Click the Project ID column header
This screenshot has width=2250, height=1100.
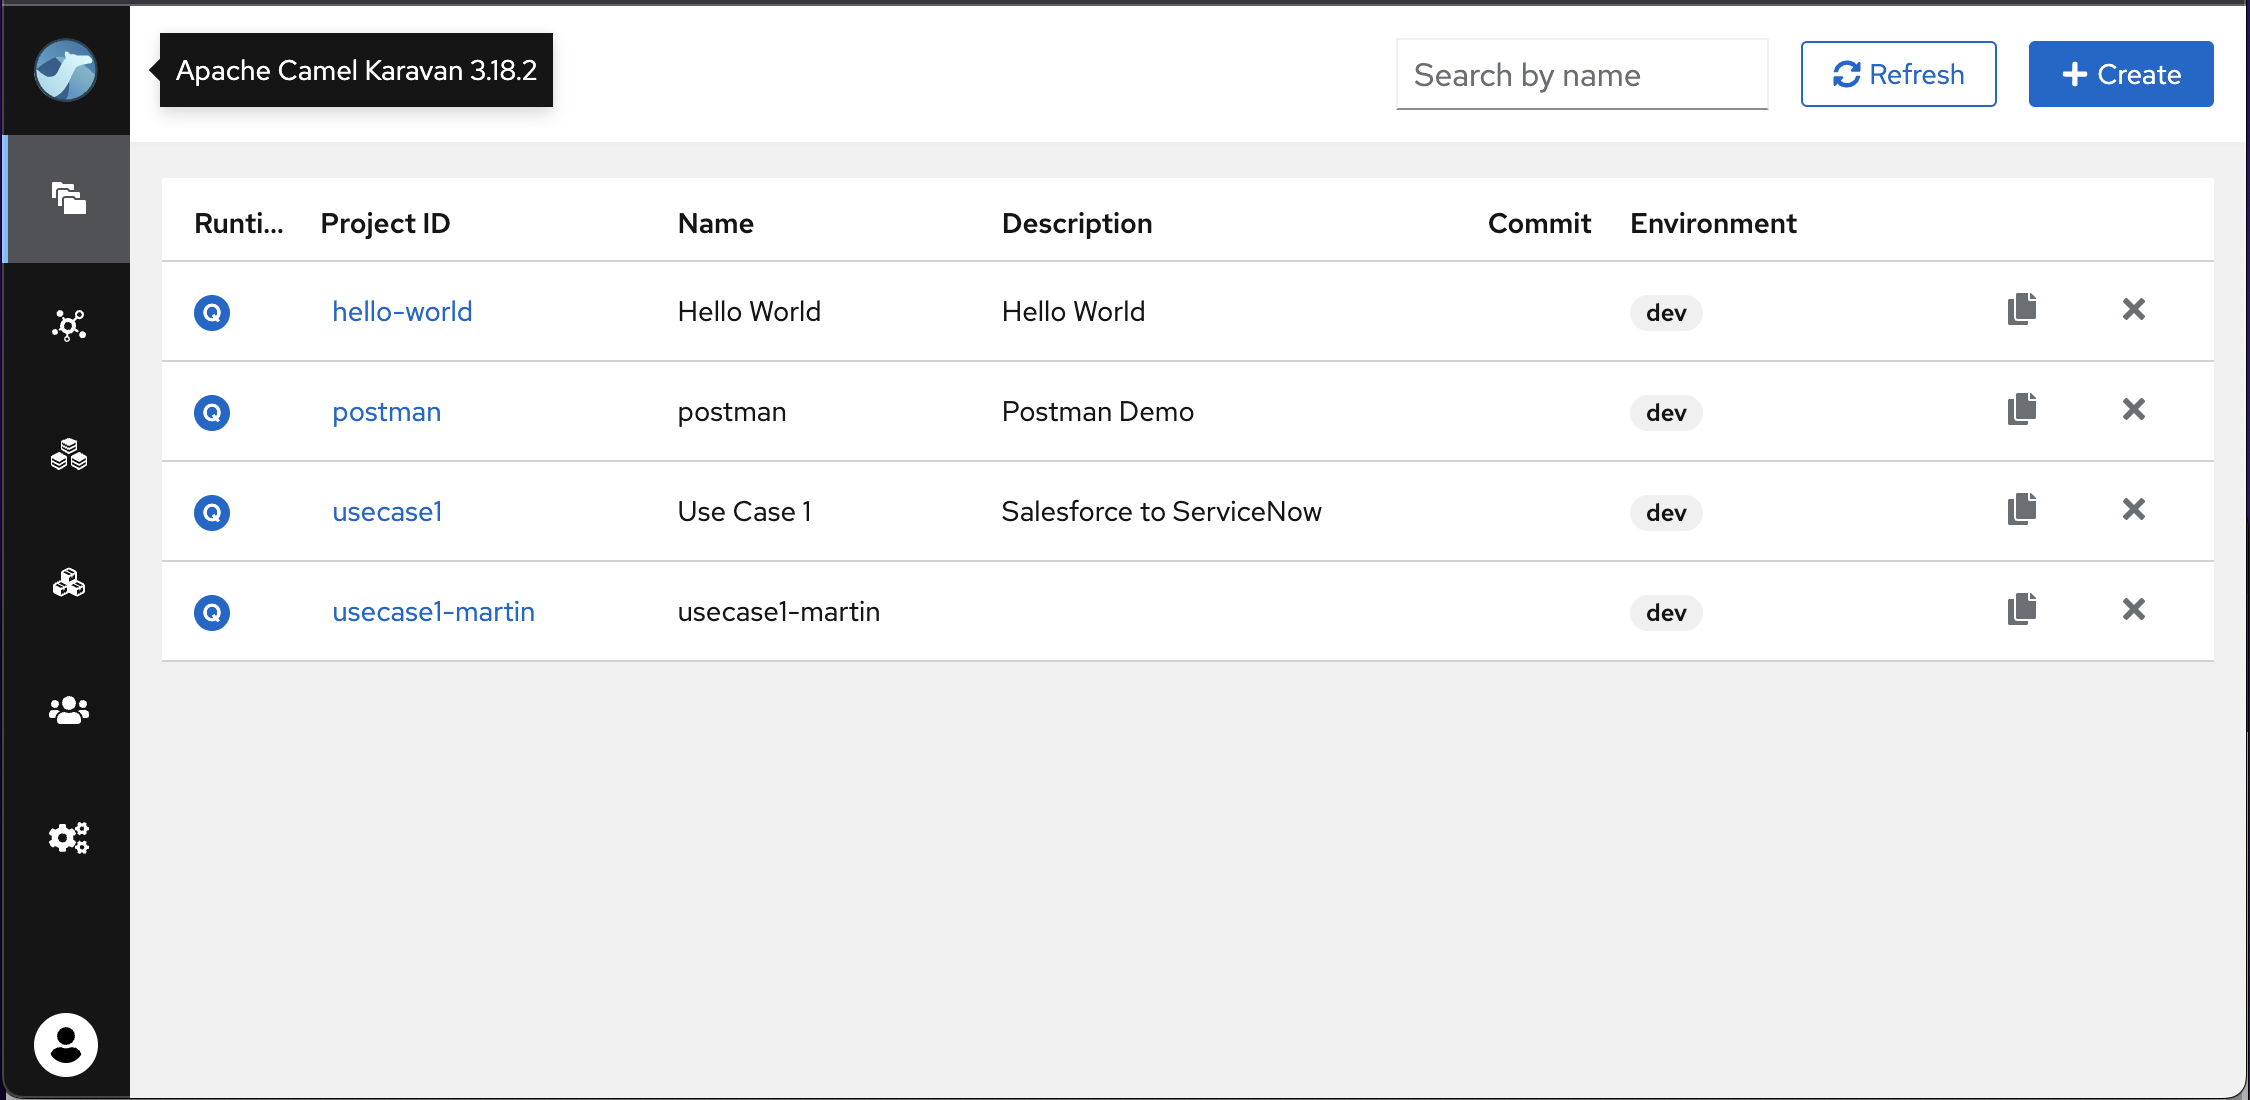(385, 223)
